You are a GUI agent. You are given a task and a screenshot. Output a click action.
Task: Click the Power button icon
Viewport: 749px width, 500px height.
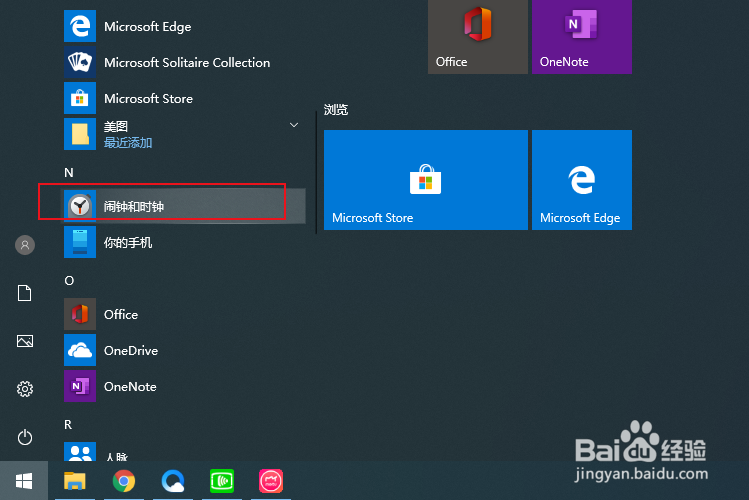[x=25, y=437]
